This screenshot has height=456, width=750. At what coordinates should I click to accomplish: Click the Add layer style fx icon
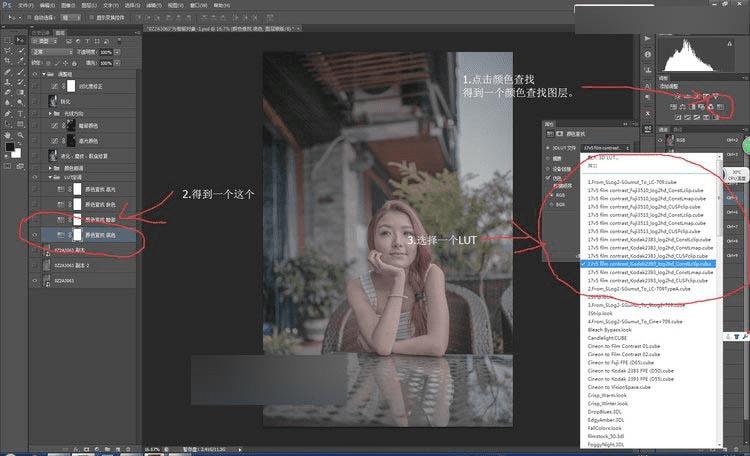[x=76, y=449]
